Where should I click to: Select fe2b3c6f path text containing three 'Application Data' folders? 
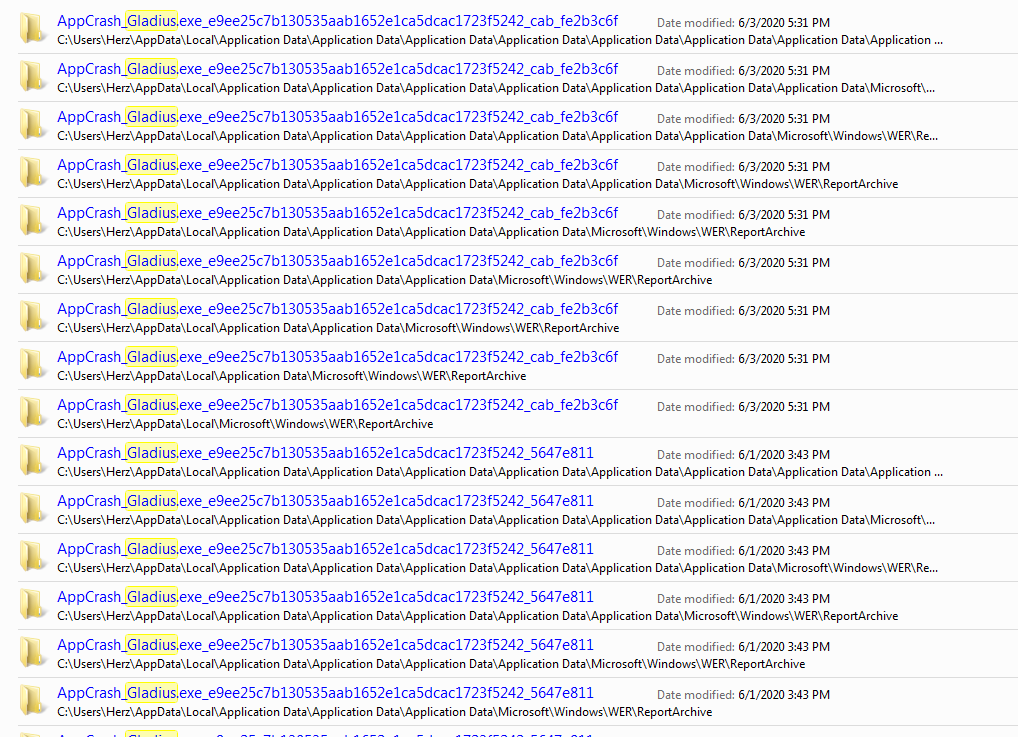point(384,281)
